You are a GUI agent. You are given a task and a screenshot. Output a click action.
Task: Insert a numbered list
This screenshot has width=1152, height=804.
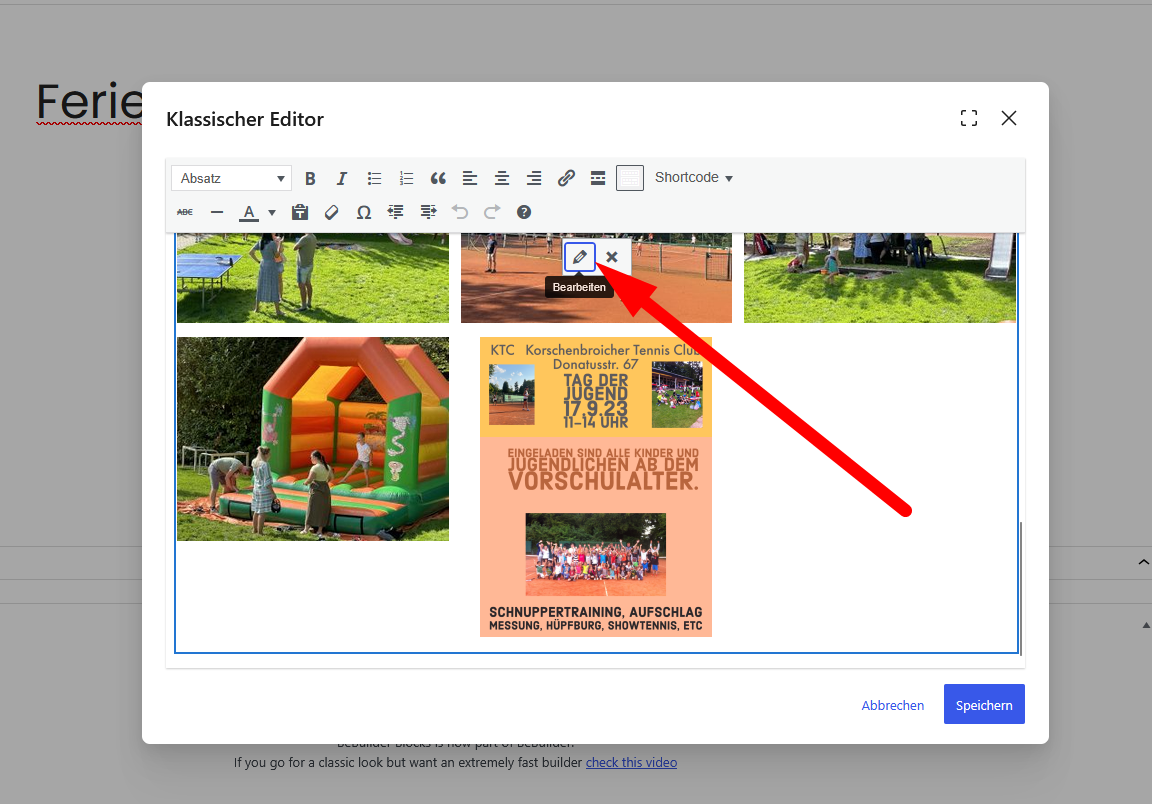point(406,179)
